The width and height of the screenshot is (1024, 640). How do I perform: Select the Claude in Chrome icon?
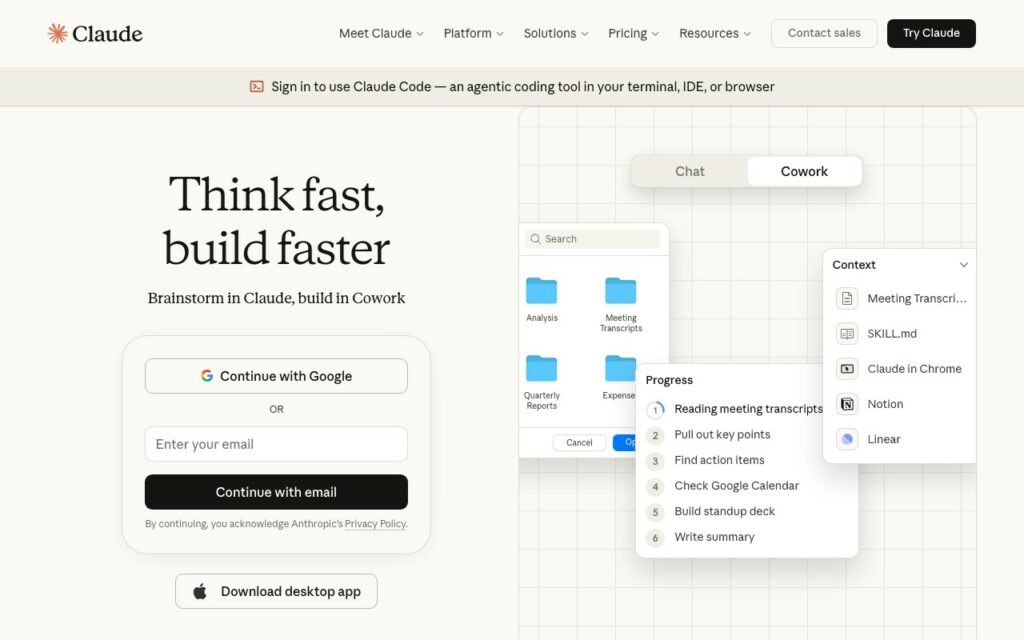(x=847, y=369)
